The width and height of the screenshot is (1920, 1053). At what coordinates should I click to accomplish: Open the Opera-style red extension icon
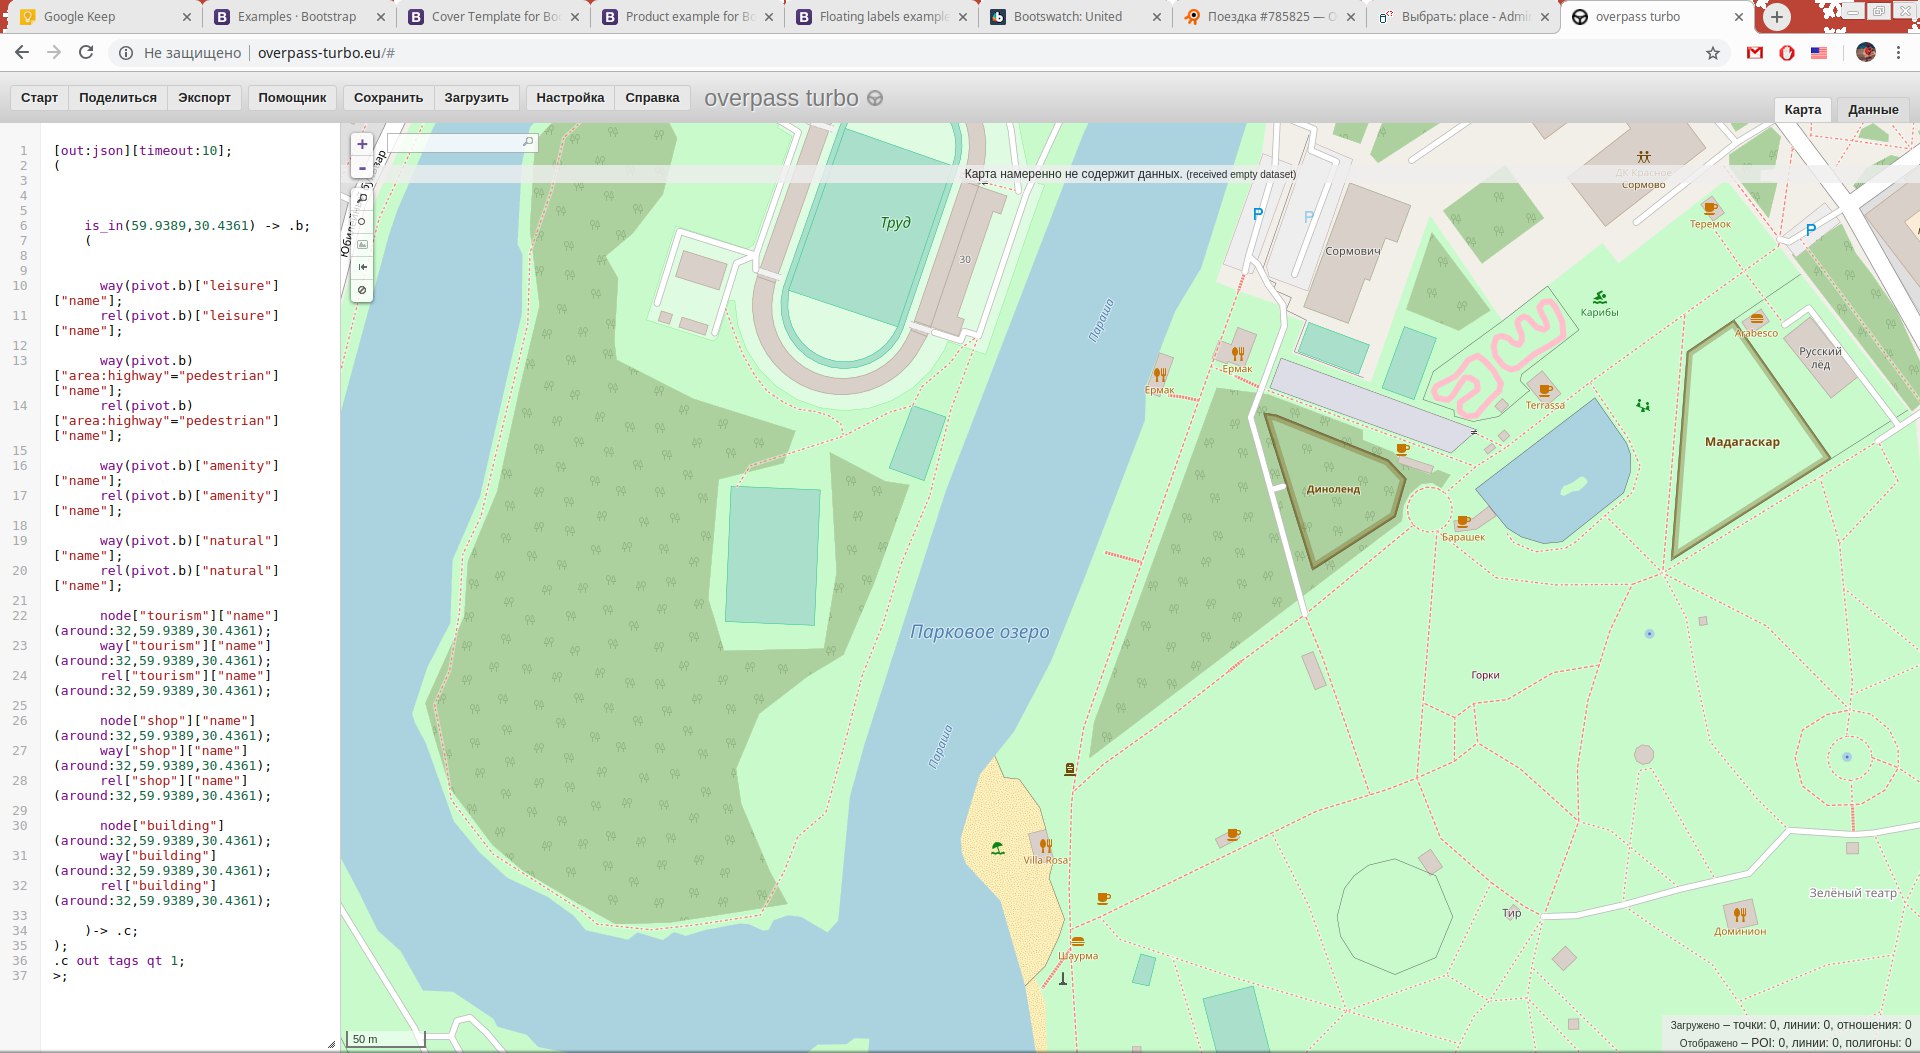tap(1787, 53)
